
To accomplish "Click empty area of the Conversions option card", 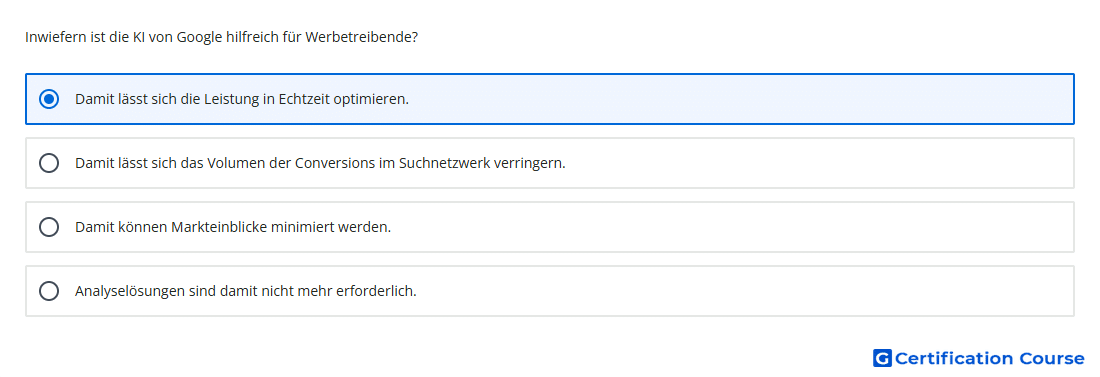I will click(814, 163).
